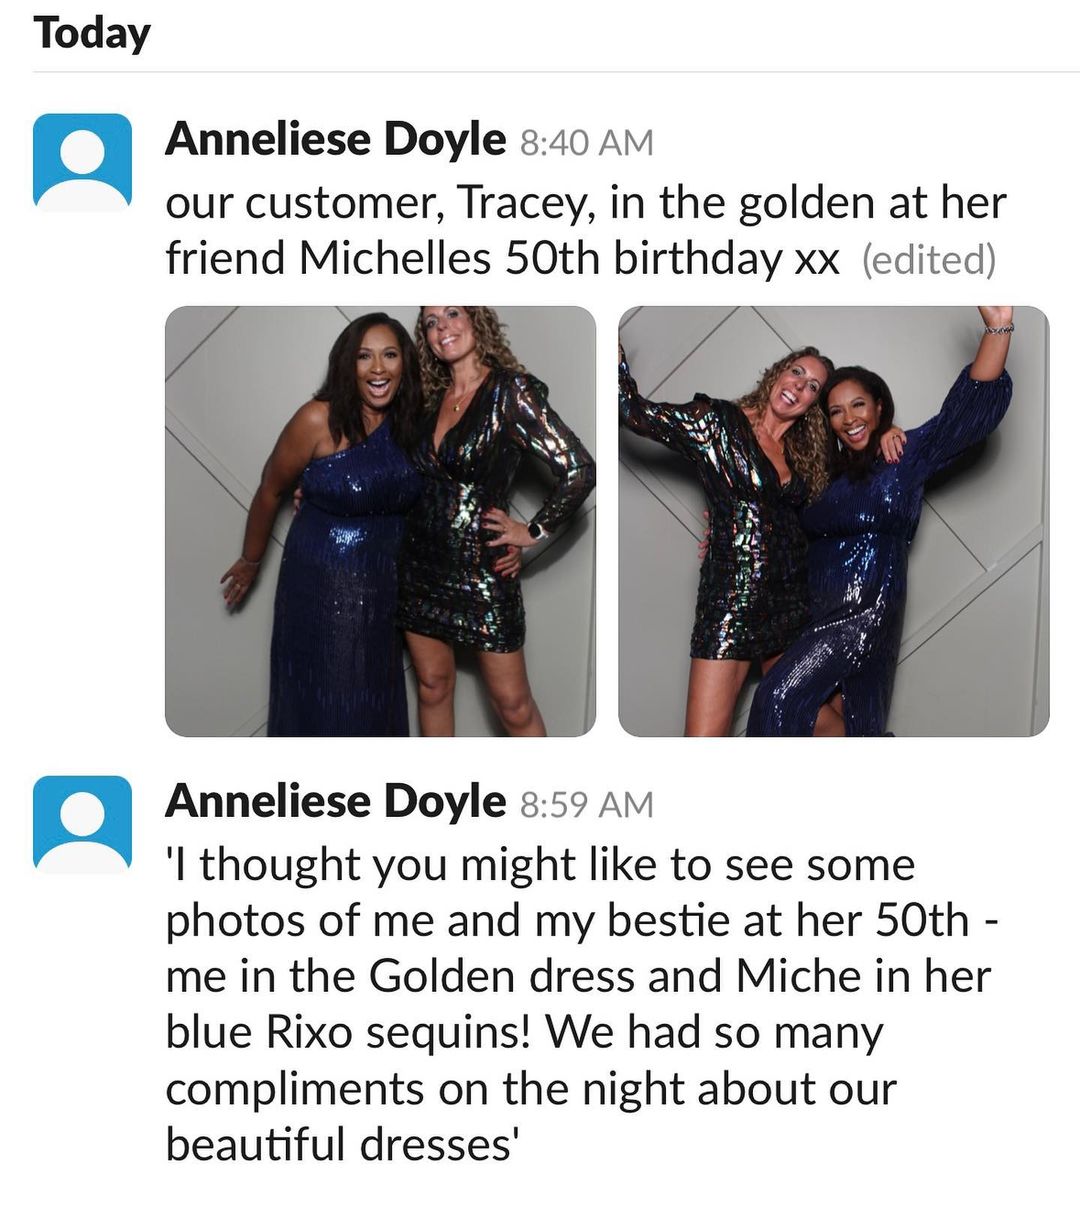
Task: Click Anneliese Doyle's name on the 8:59 AM message
Action: [x=335, y=801]
